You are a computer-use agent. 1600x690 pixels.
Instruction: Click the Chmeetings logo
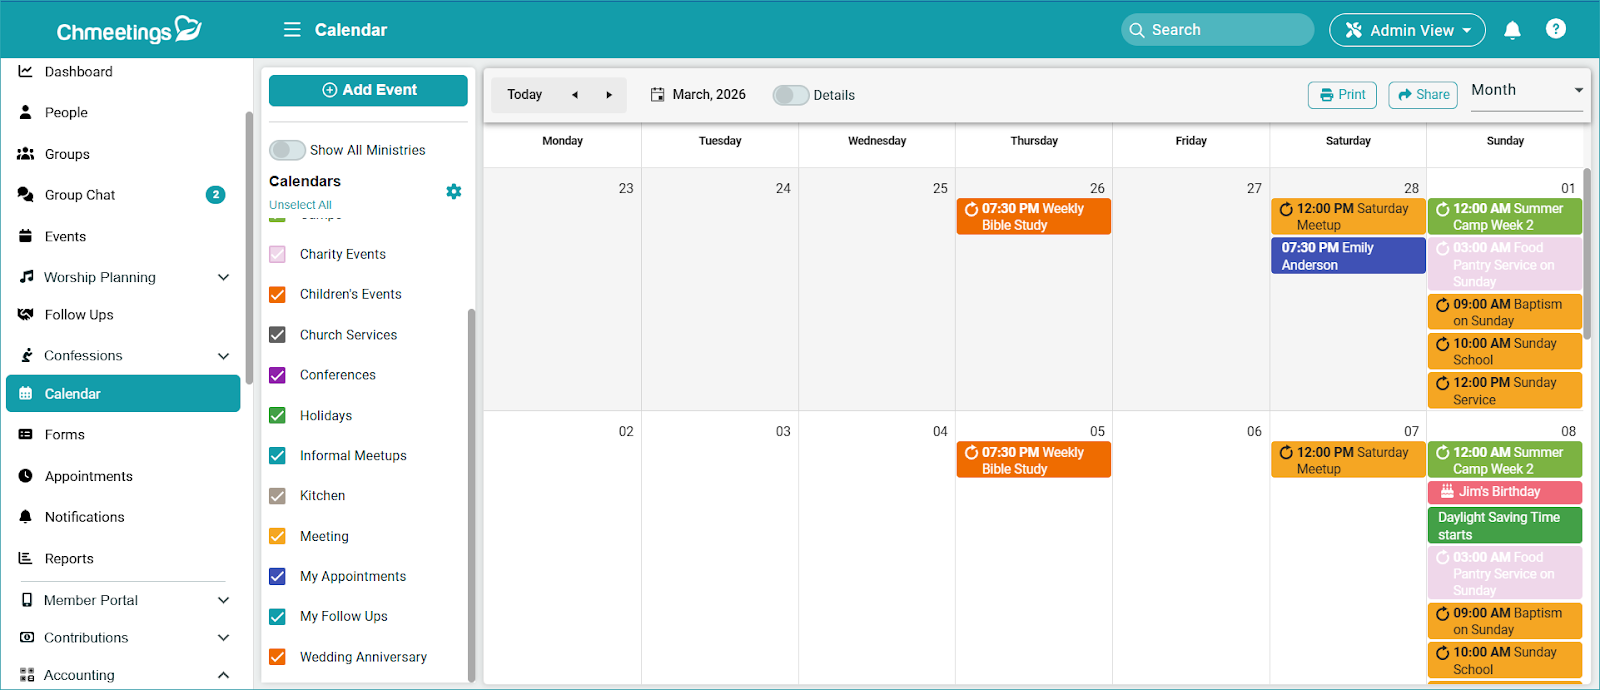tap(128, 30)
